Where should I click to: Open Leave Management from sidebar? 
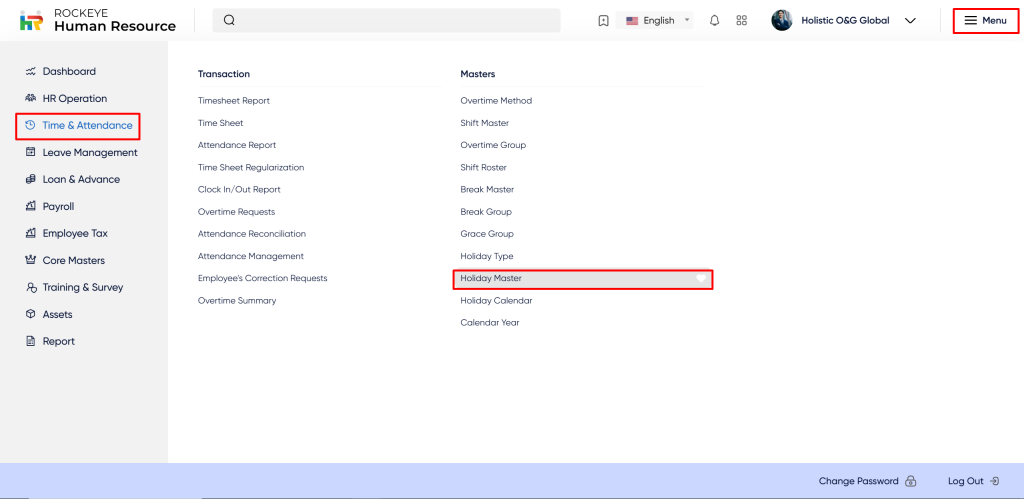coord(89,152)
